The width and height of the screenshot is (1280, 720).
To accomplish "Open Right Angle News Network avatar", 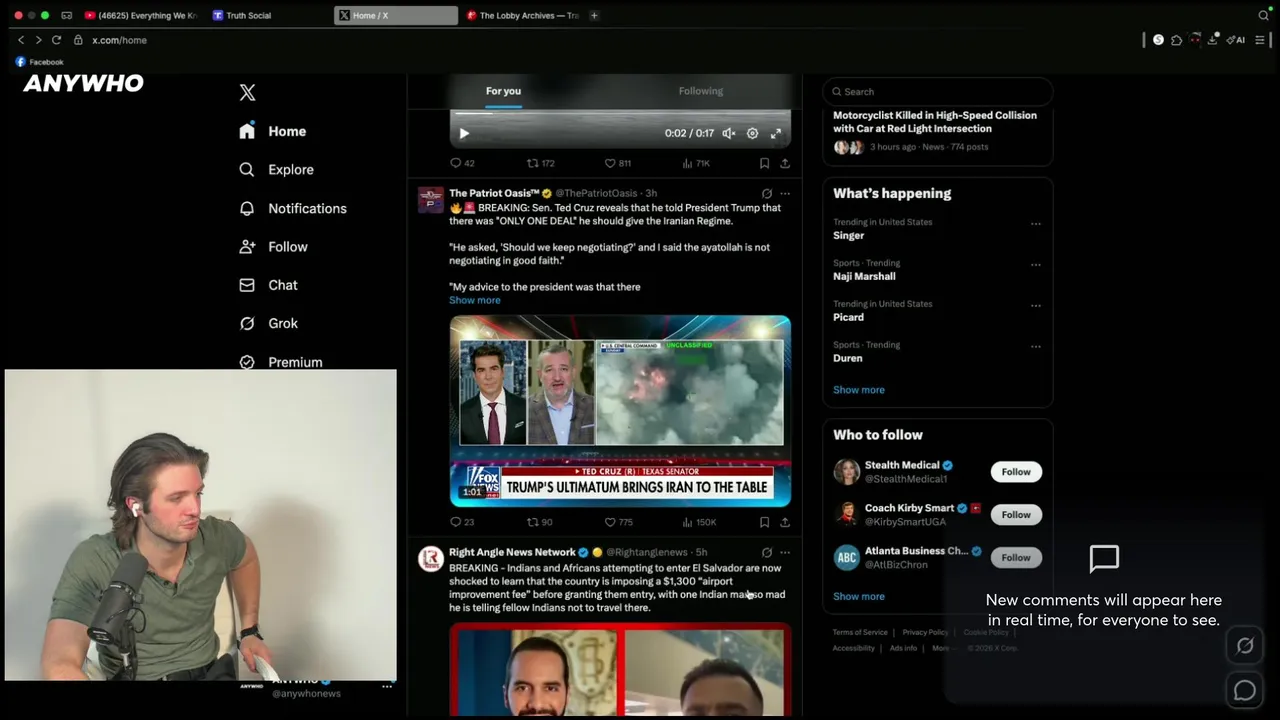I will click(431, 559).
